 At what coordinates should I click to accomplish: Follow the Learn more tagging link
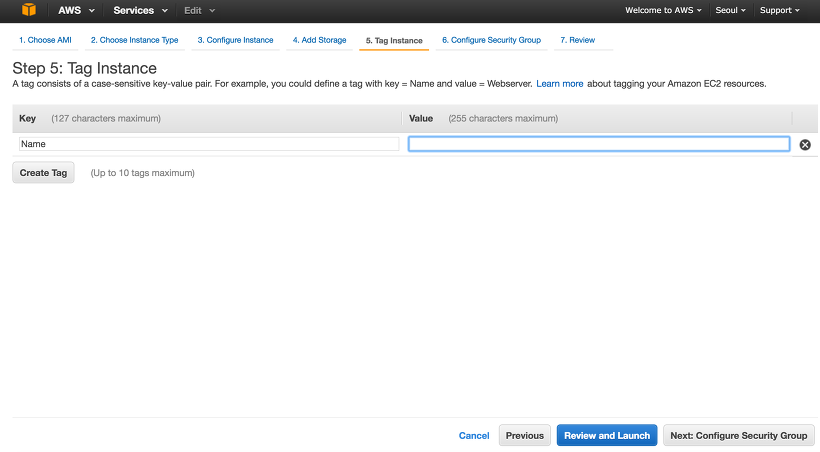[x=560, y=84]
